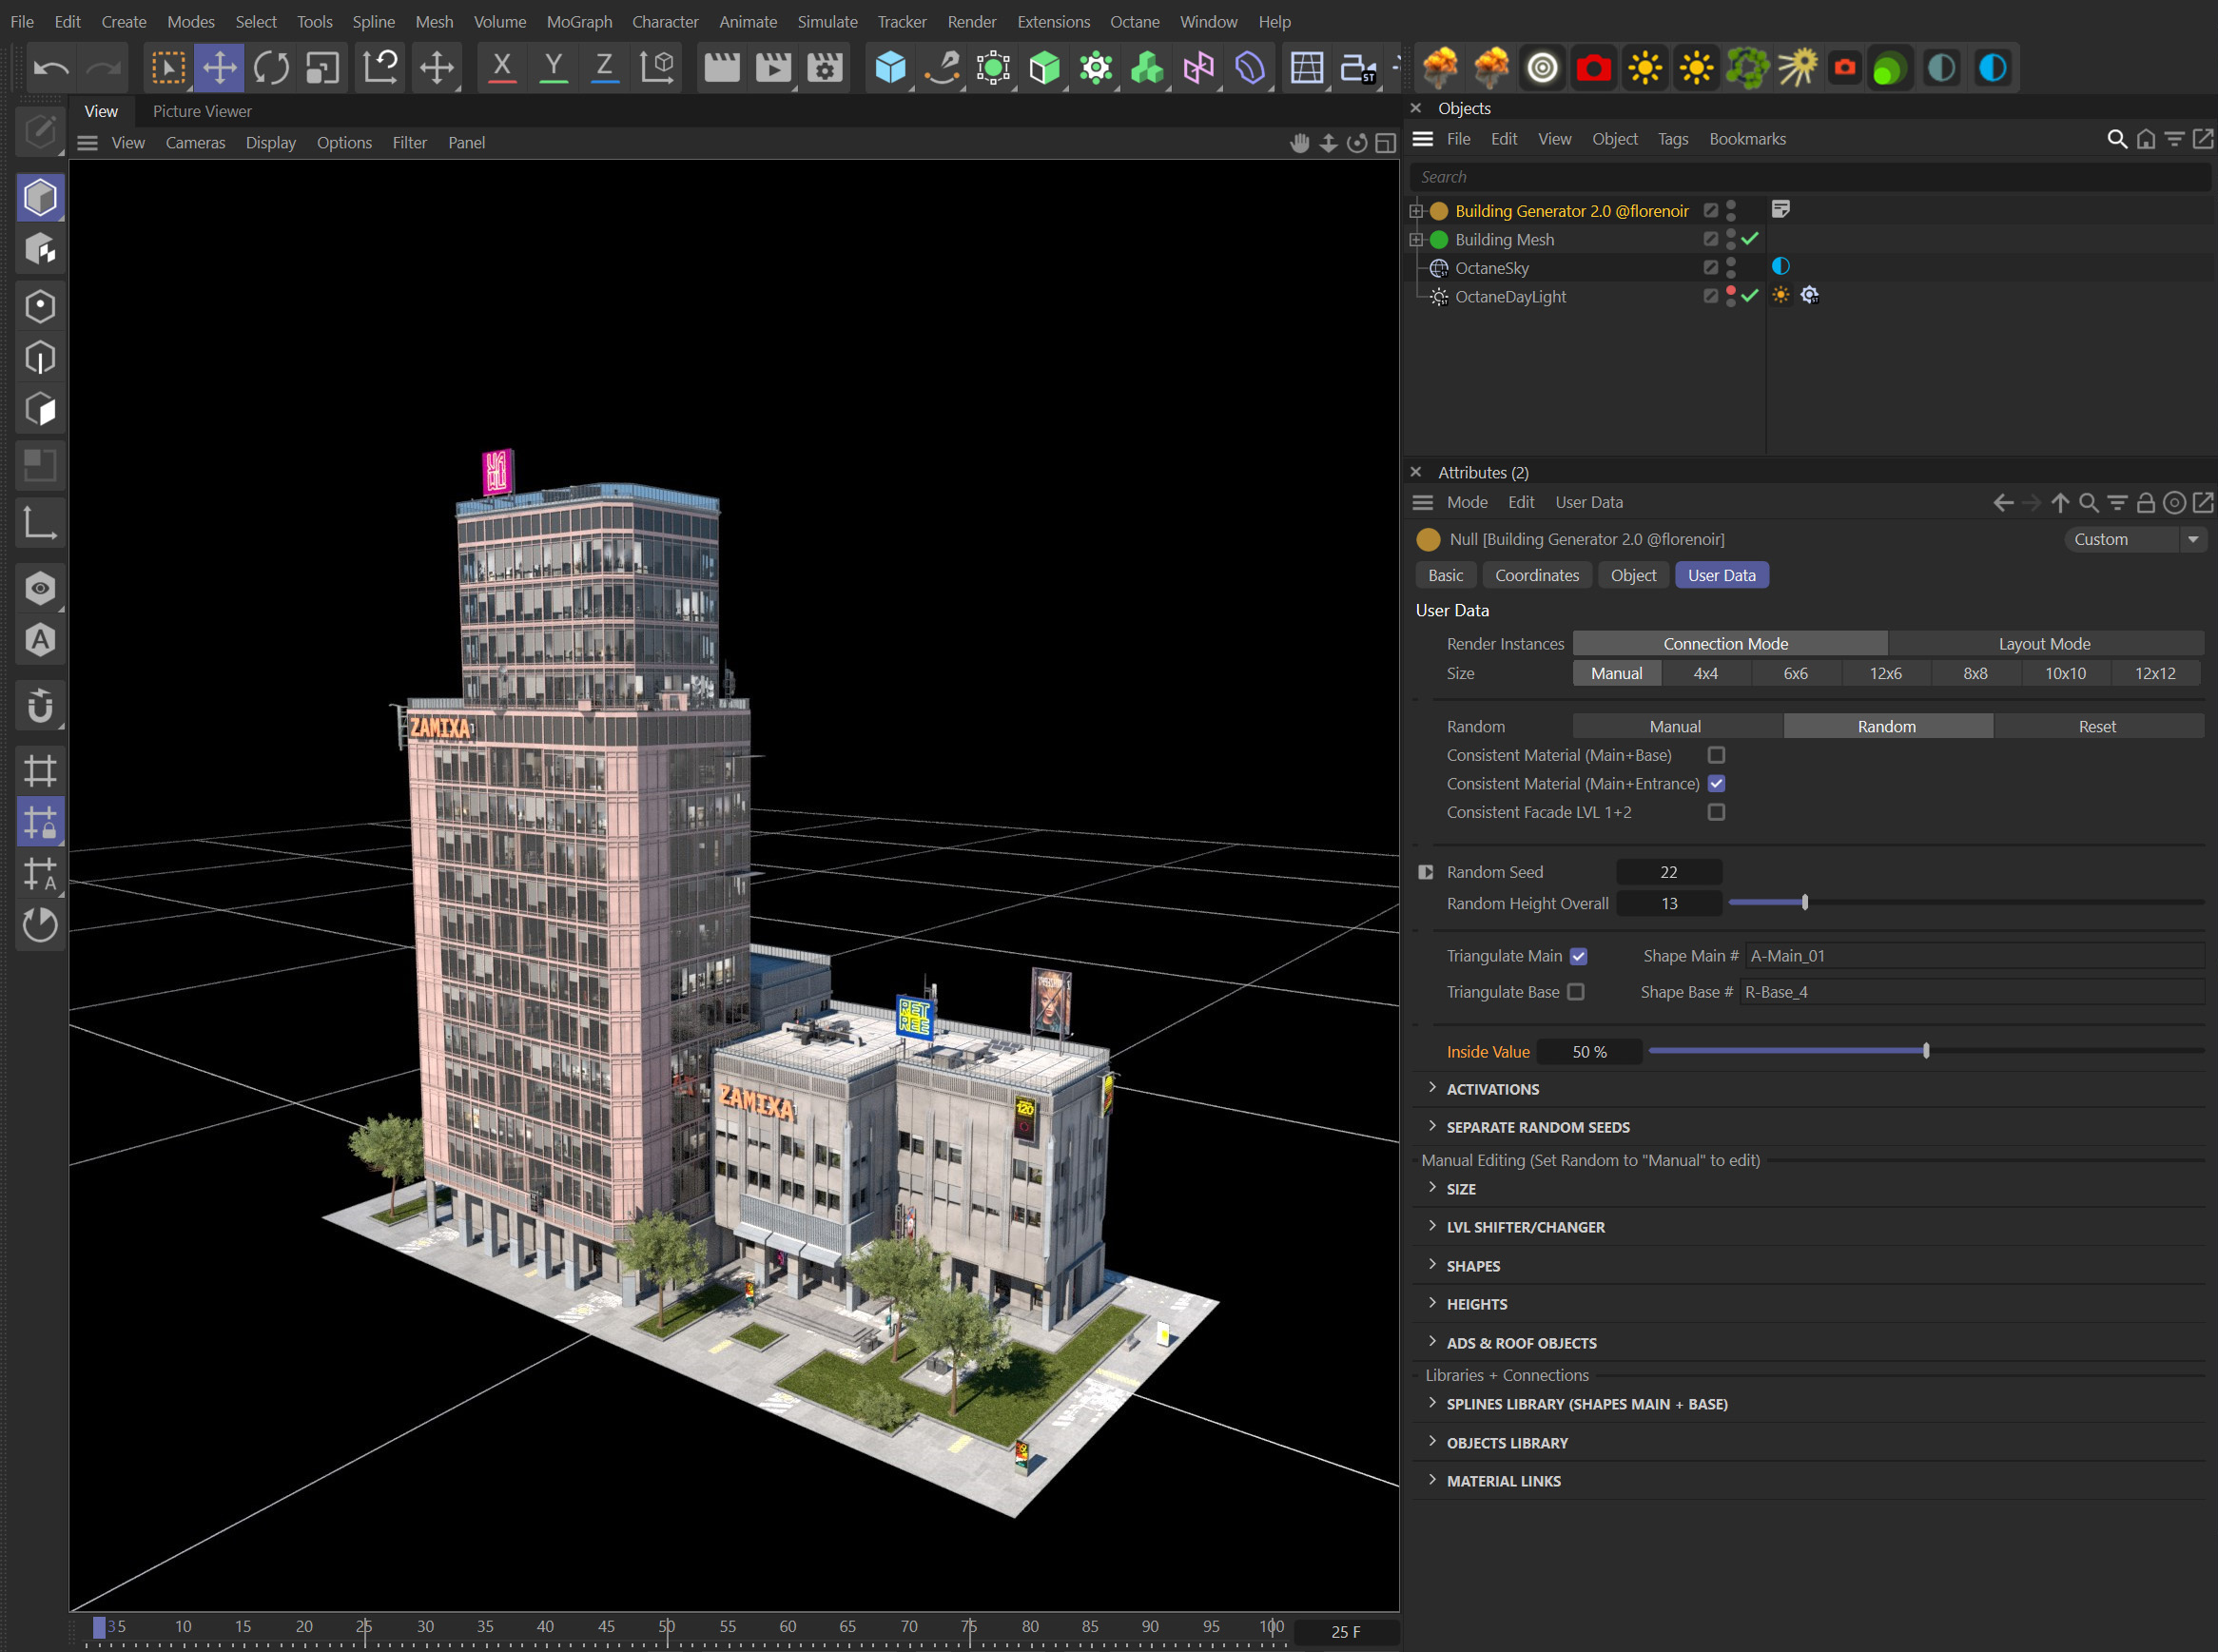Select the Move tool in the toolbar
The image size is (2218, 1652).
[x=220, y=67]
